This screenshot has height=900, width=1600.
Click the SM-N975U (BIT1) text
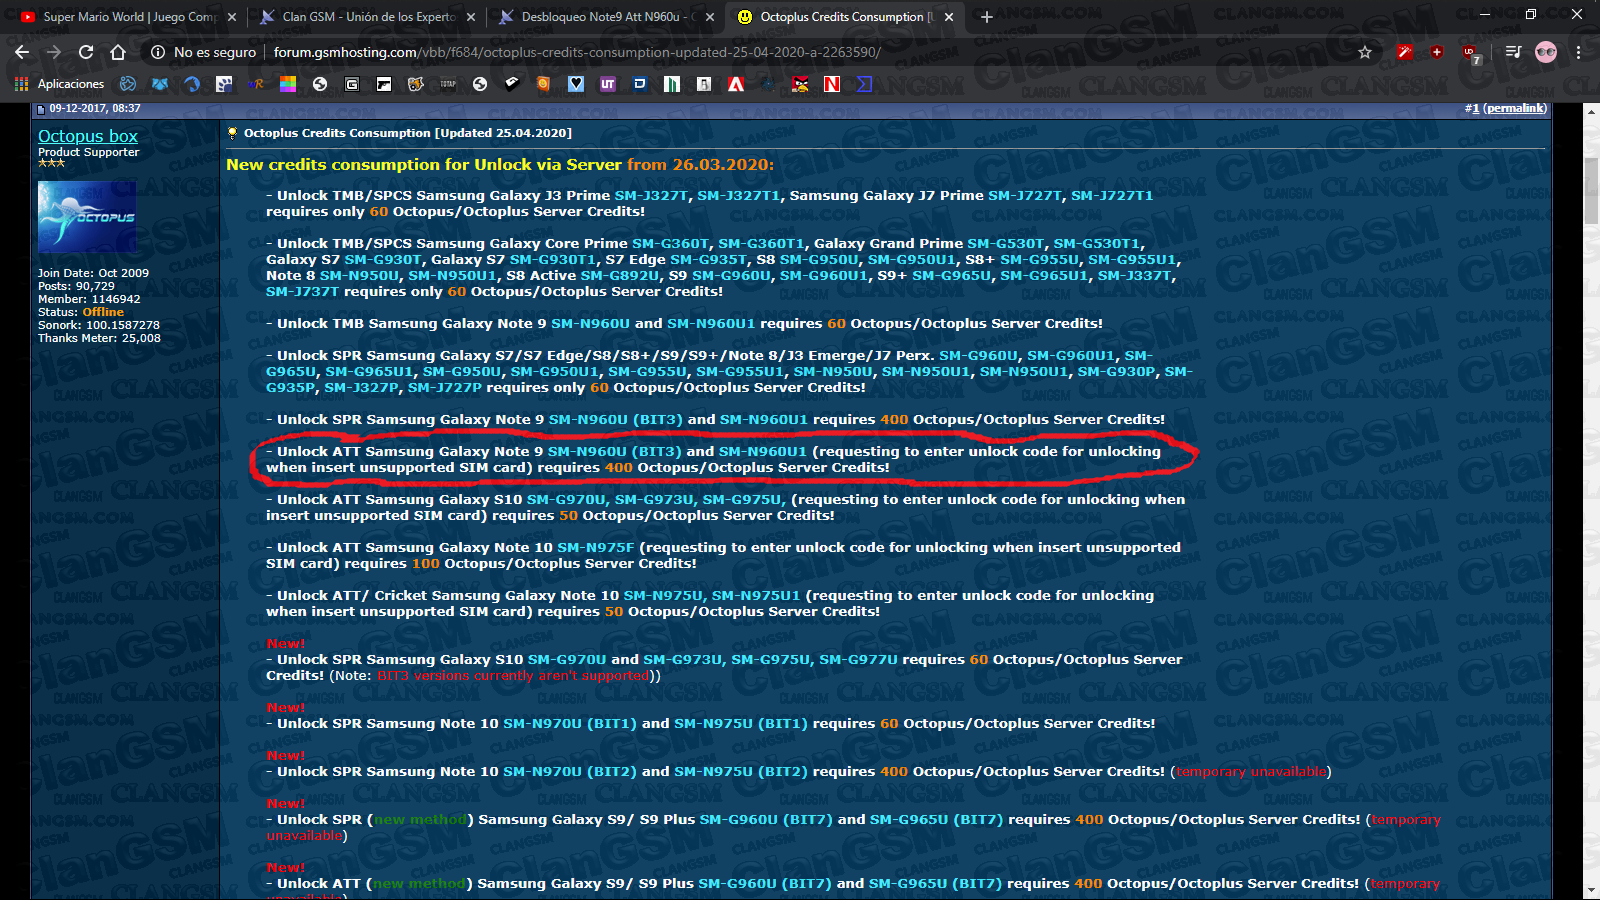tap(740, 723)
